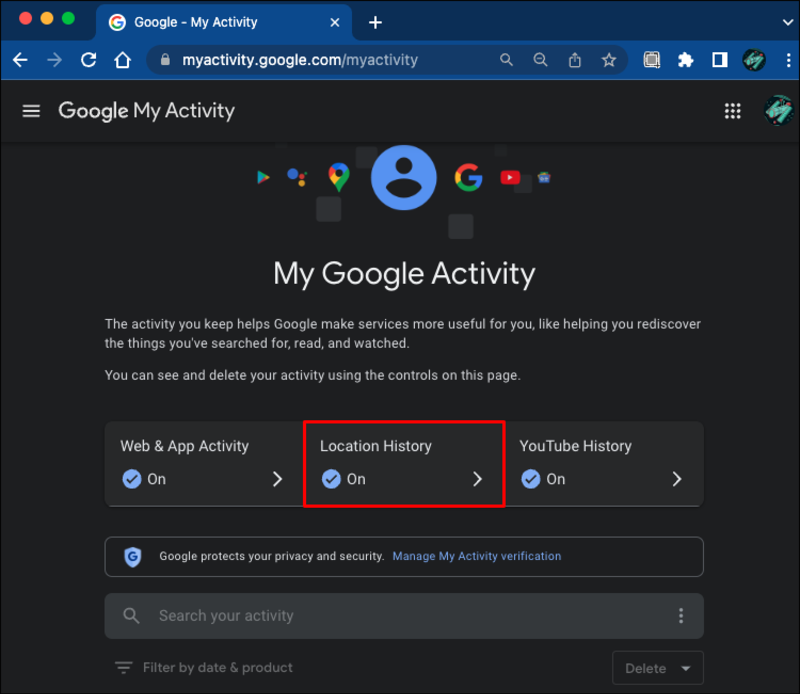The width and height of the screenshot is (800, 694).
Task: Open the YouTube History card title
Action: pyautogui.click(x=575, y=446)
